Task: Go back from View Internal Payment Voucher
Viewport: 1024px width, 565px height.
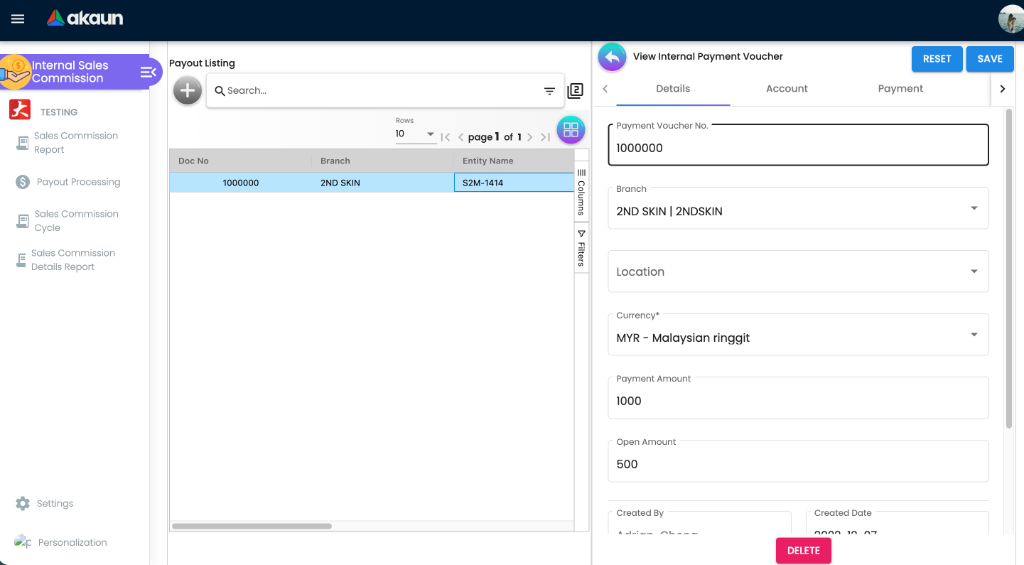Action: click(612, 57)
